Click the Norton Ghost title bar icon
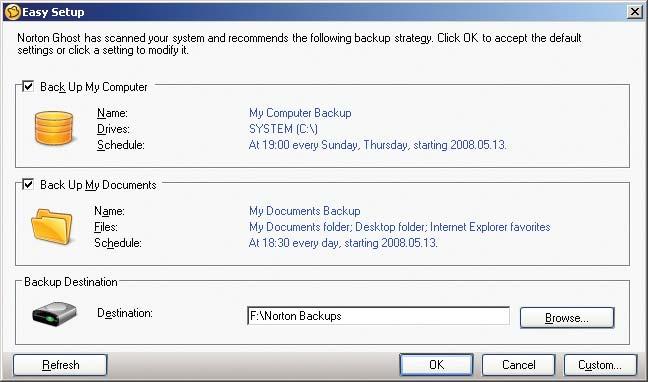The width and height of the screenshot is (648, 382). coord(12,12)
